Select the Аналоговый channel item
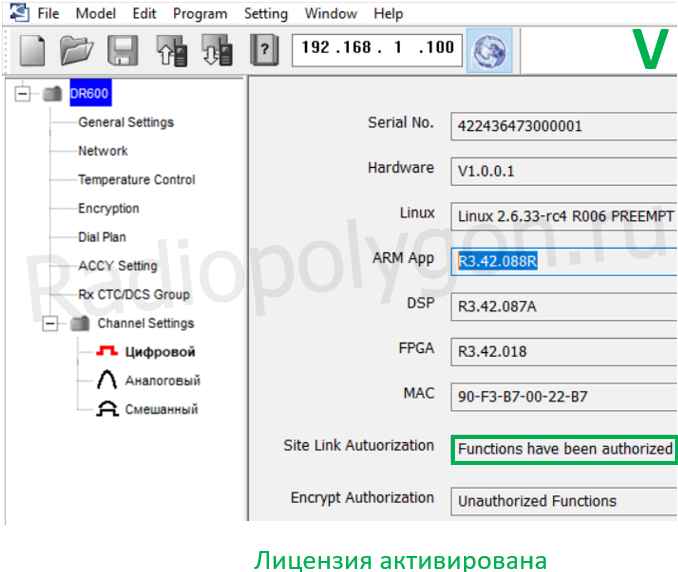 162,381
